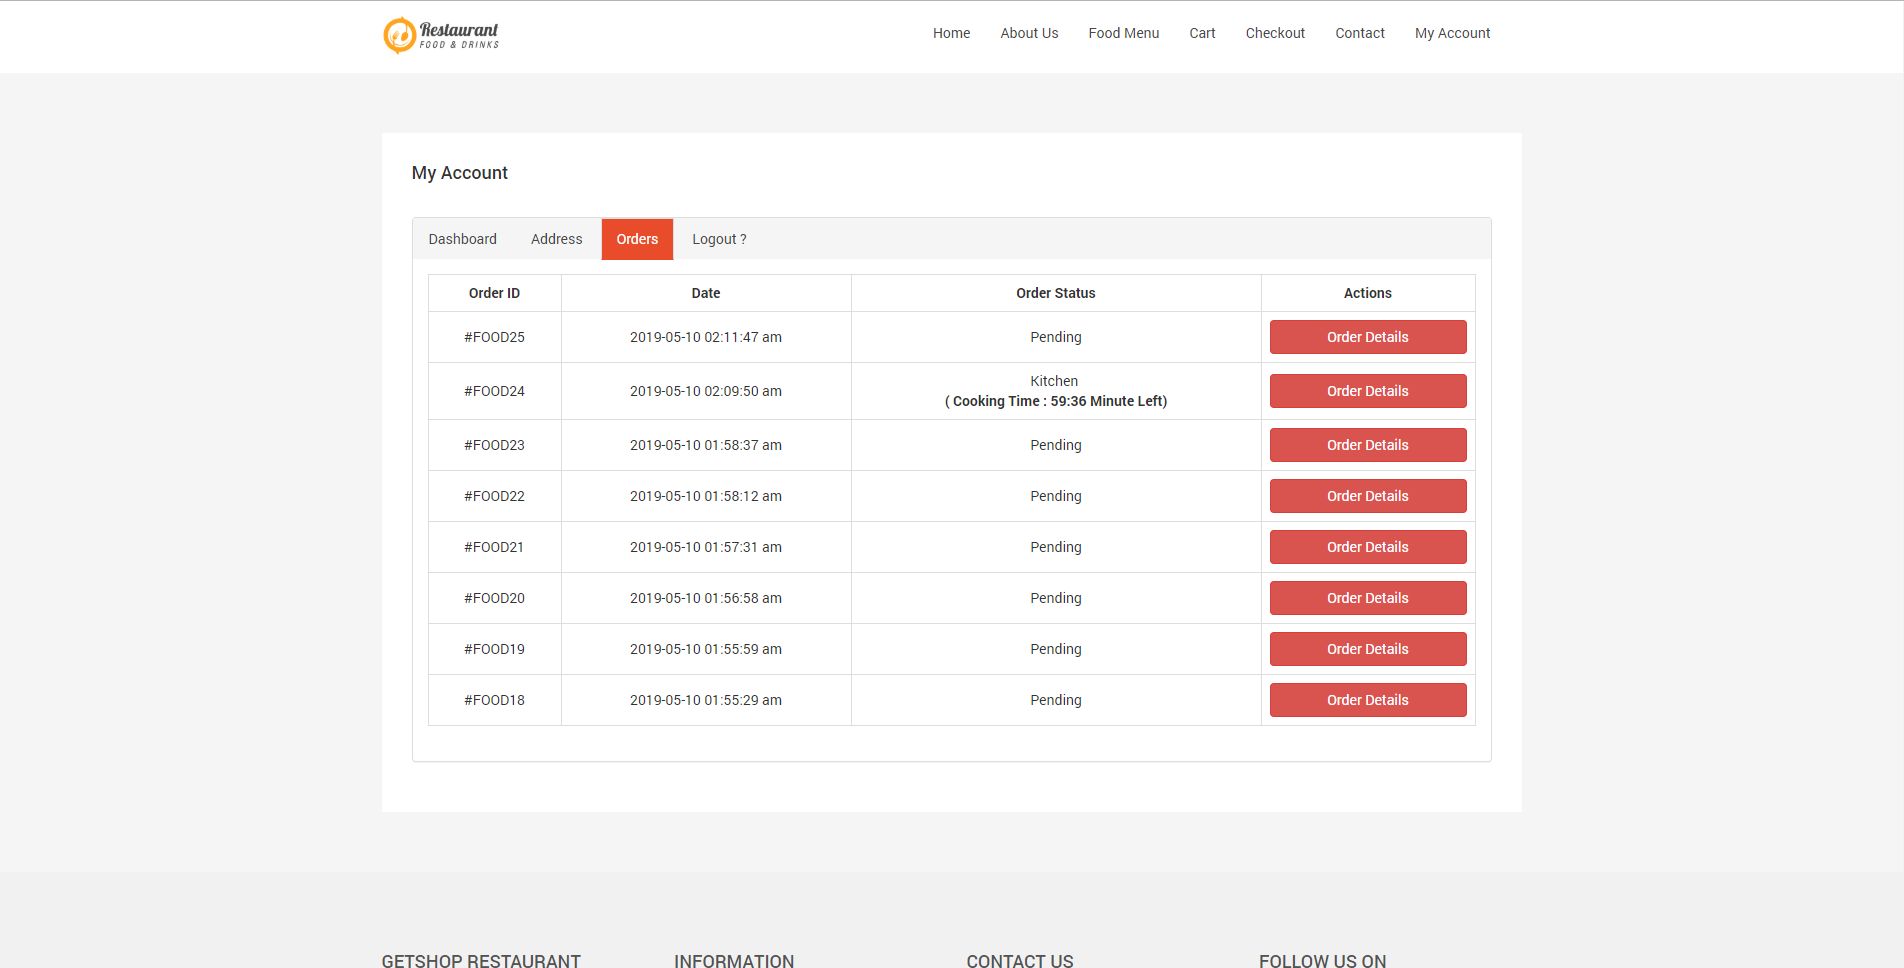
Task: Select the Orders tab
Action: (x=637, y=239)
